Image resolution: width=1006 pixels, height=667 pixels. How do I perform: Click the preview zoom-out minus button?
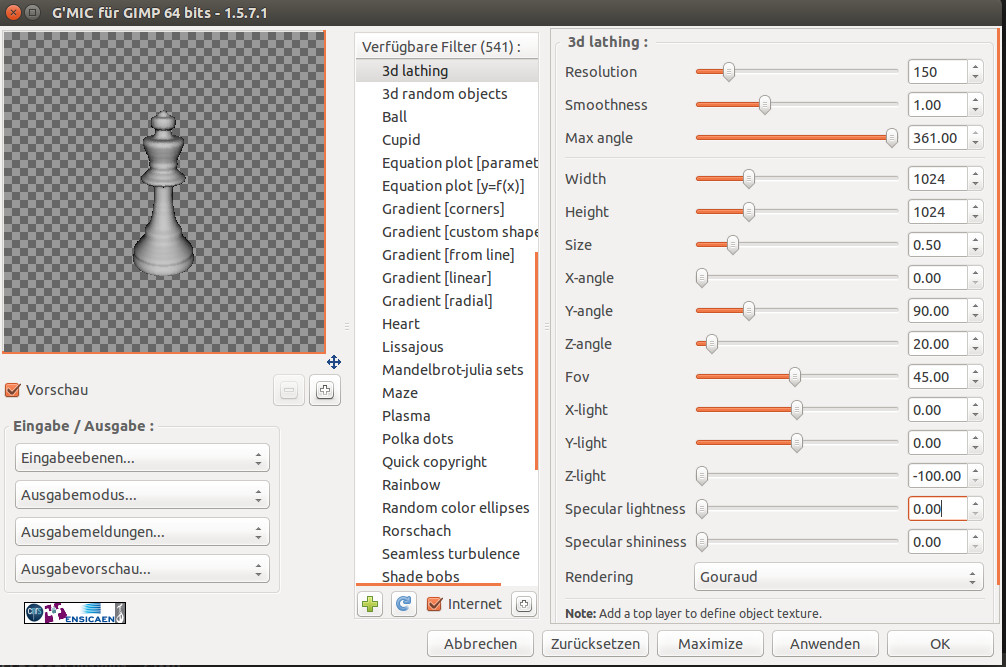point(289,391)
